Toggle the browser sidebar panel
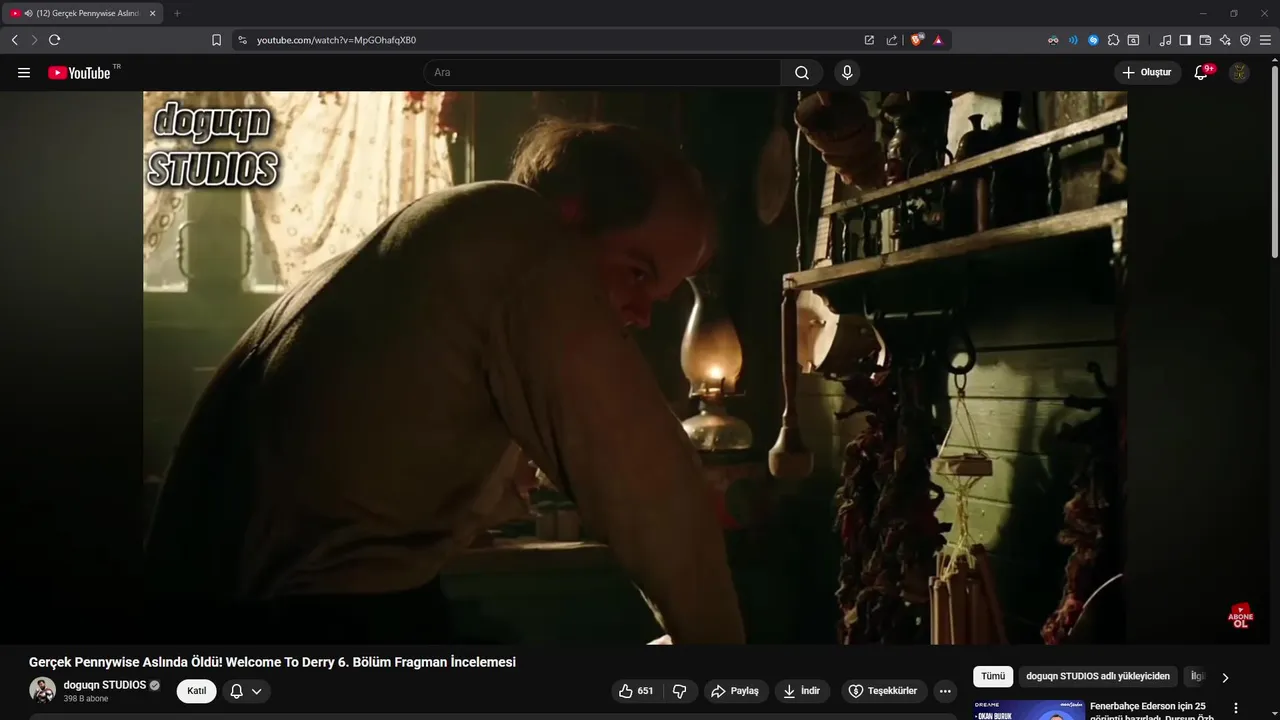The width and height of the screenshot is (1280, 720). (x=1185, y=40)
